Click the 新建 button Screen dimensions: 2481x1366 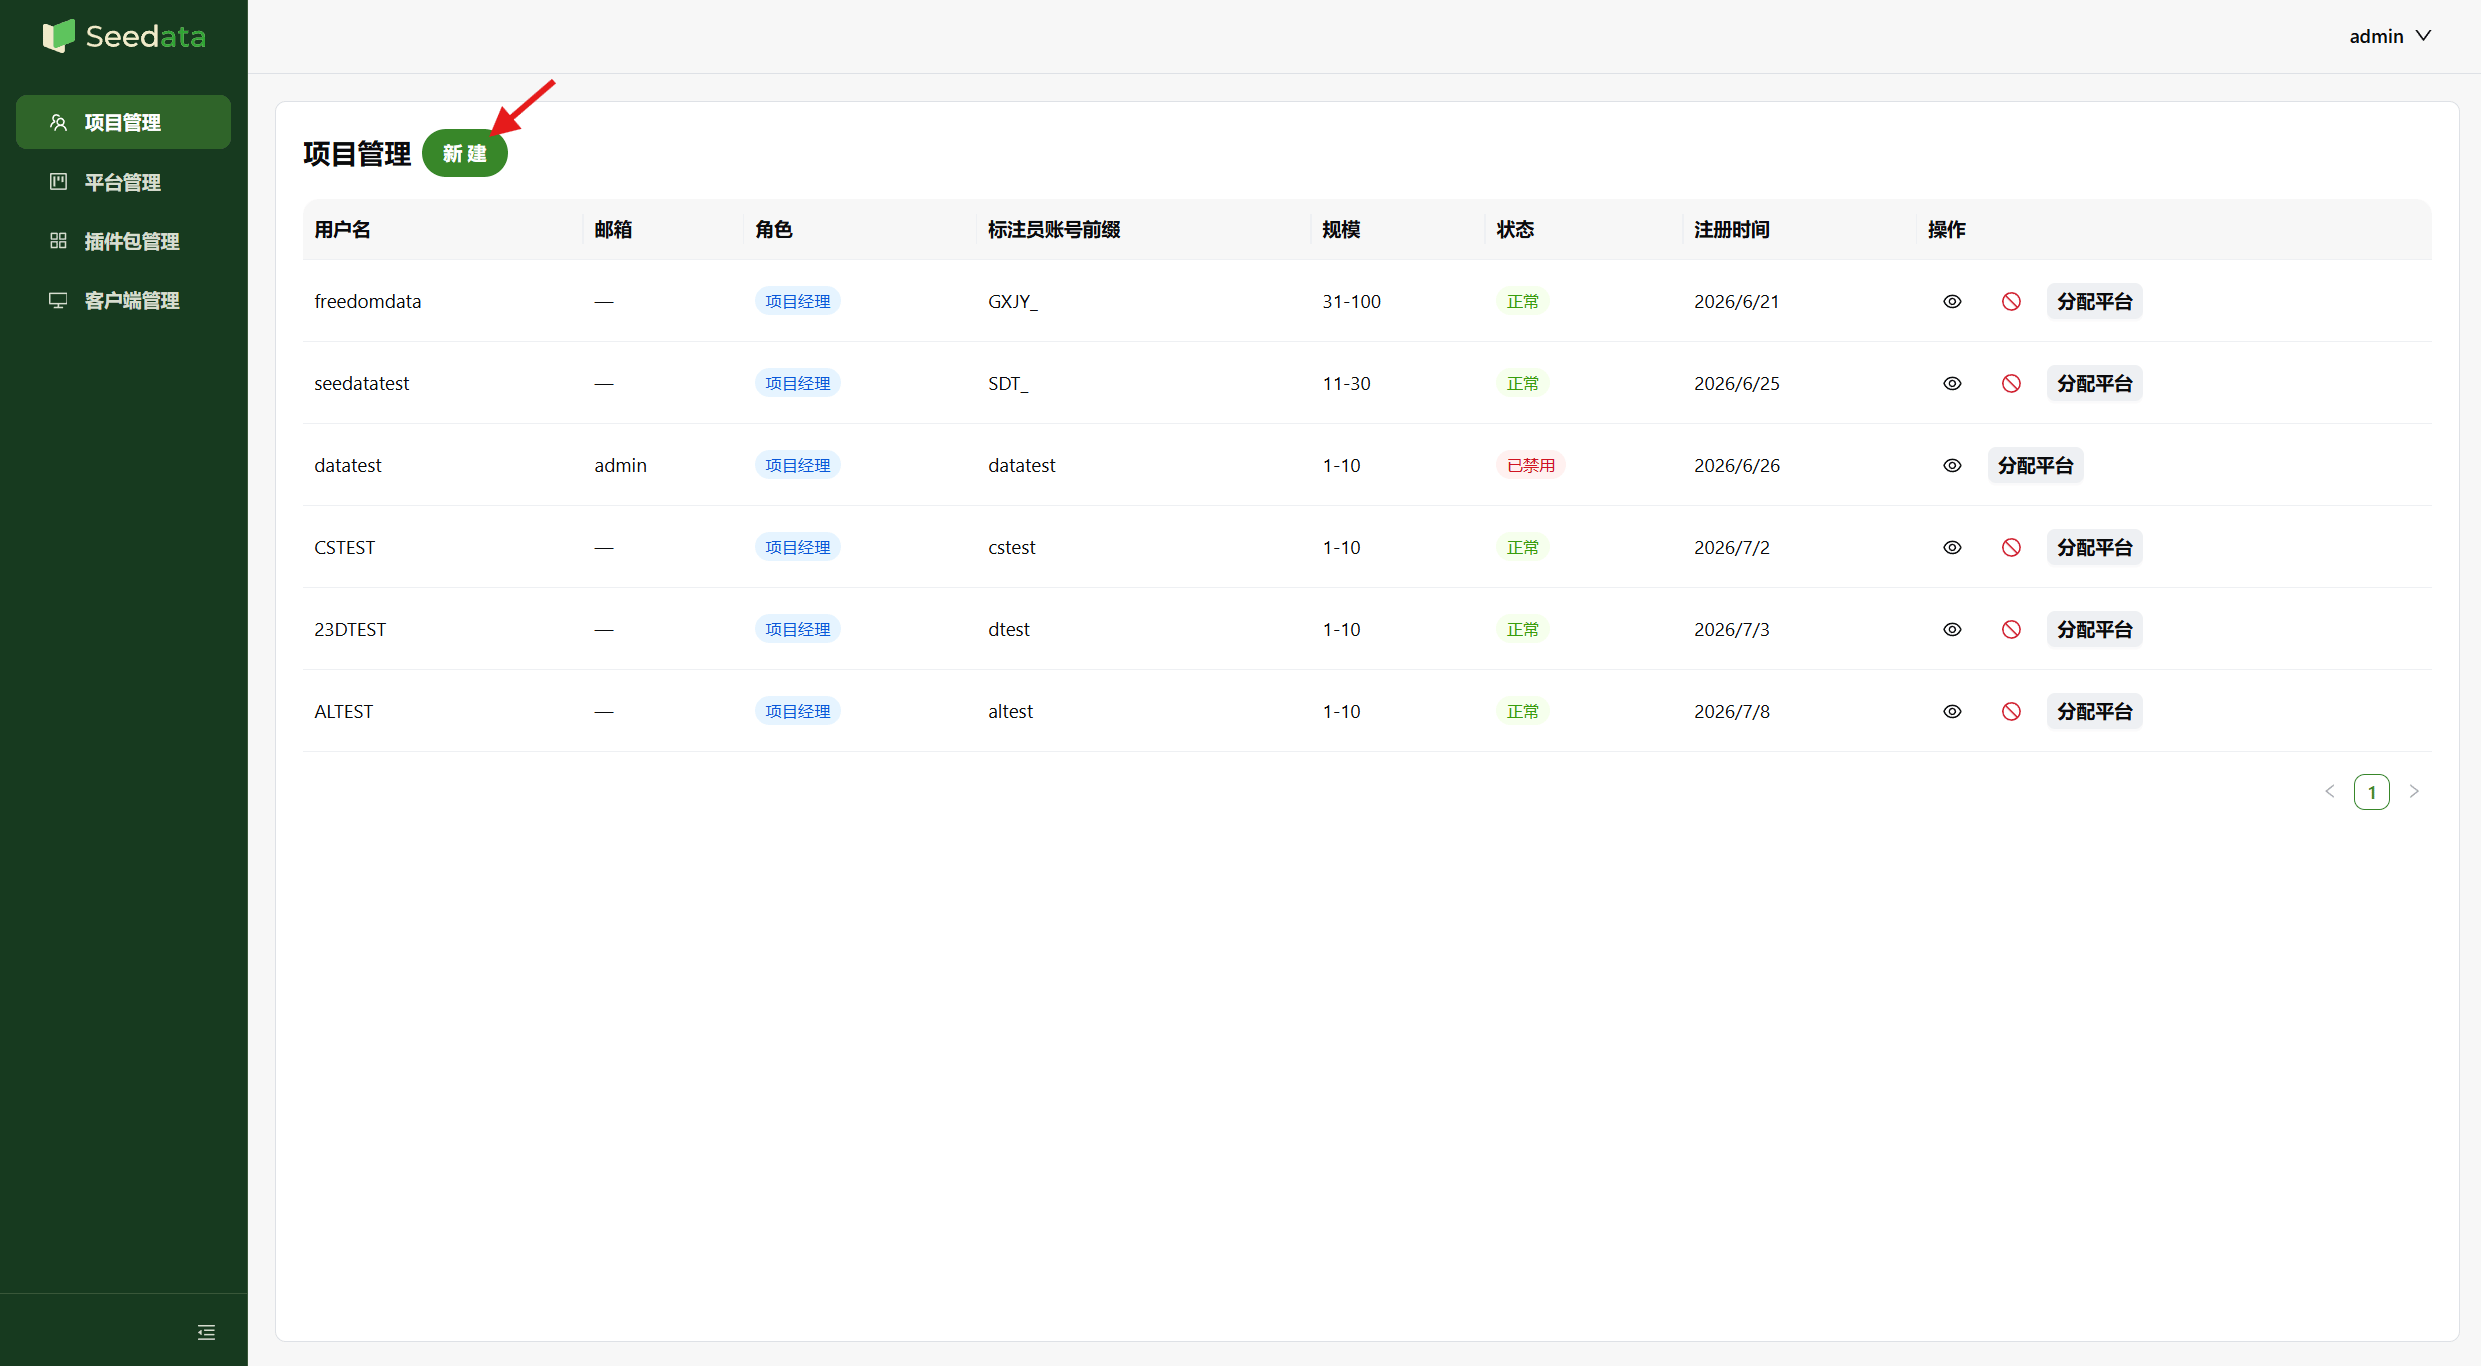click(465, 153)
